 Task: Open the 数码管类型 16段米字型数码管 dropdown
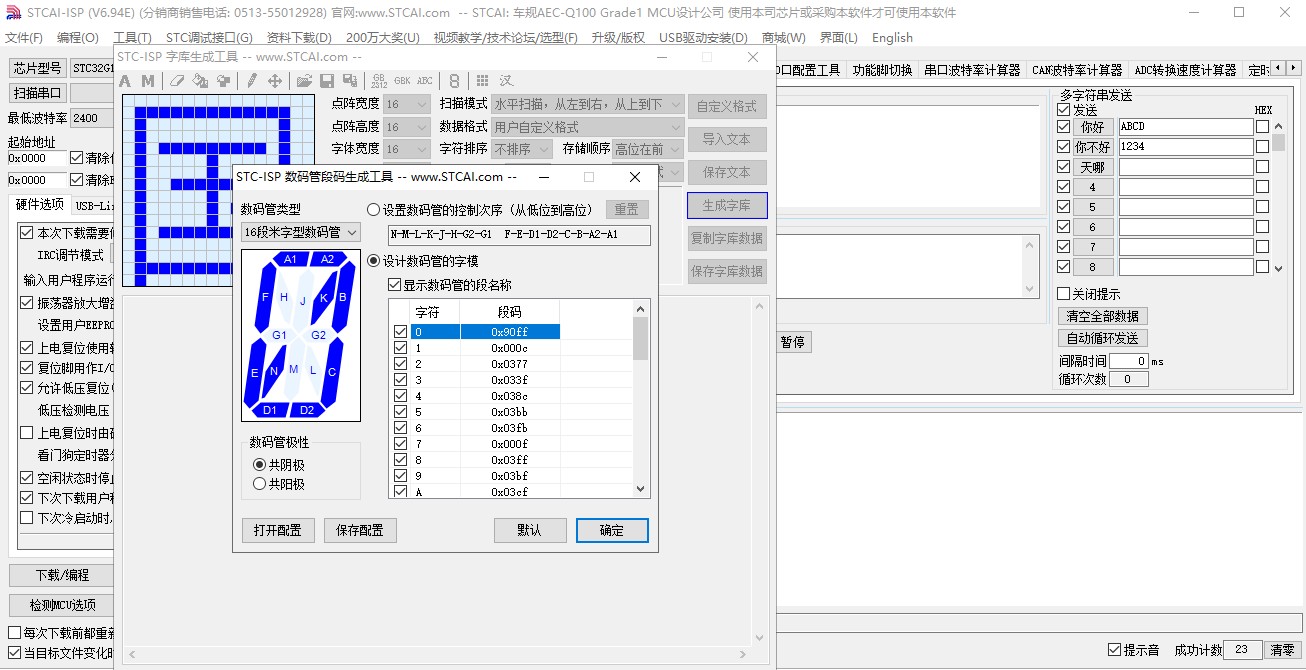pos(300,232)
